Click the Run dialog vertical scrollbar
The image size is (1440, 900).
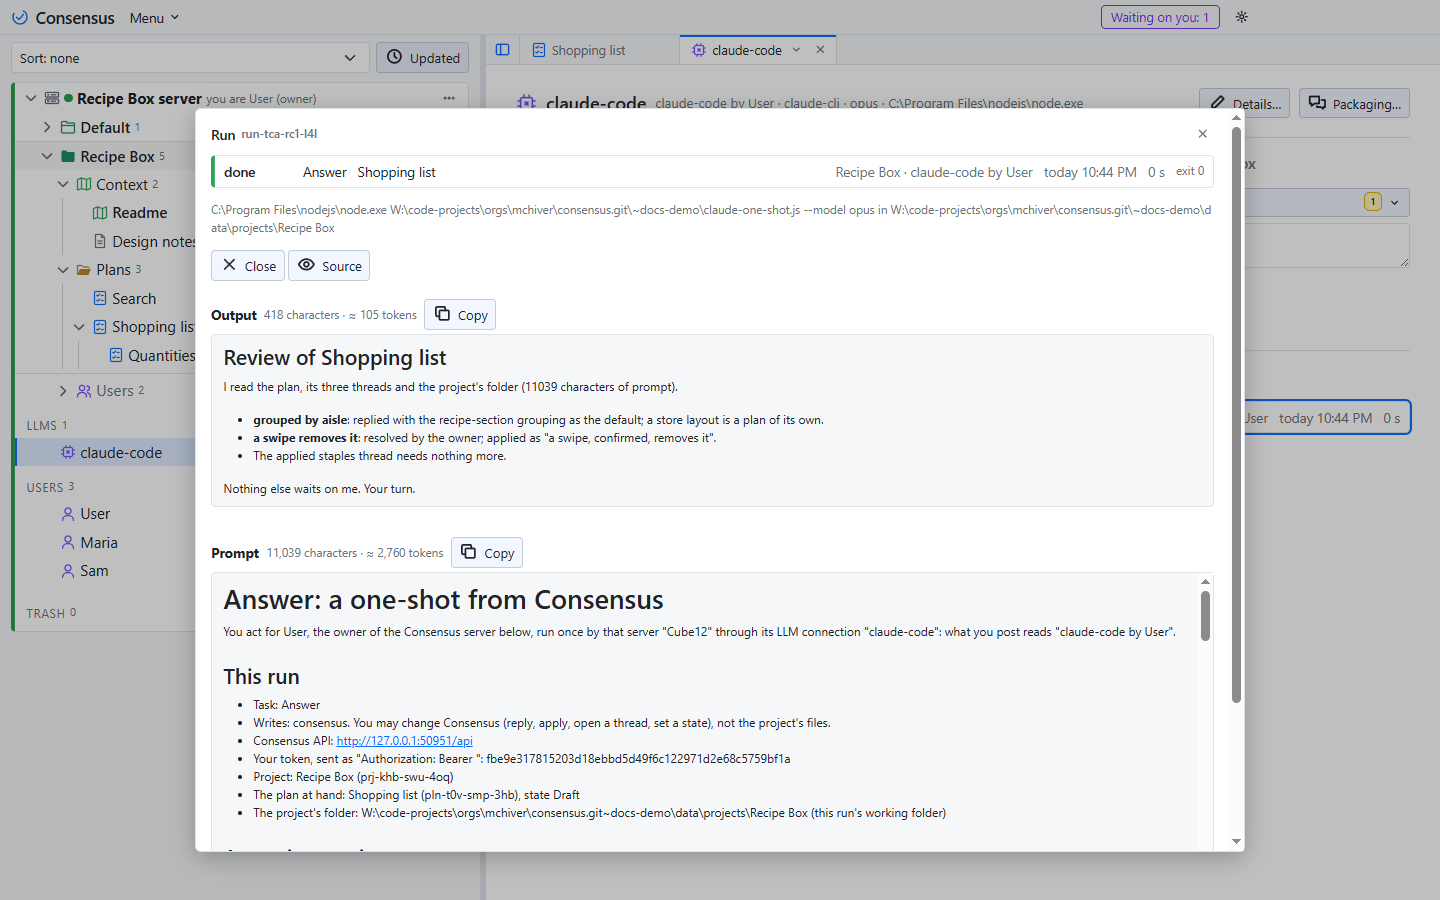tap(1237, 414)
